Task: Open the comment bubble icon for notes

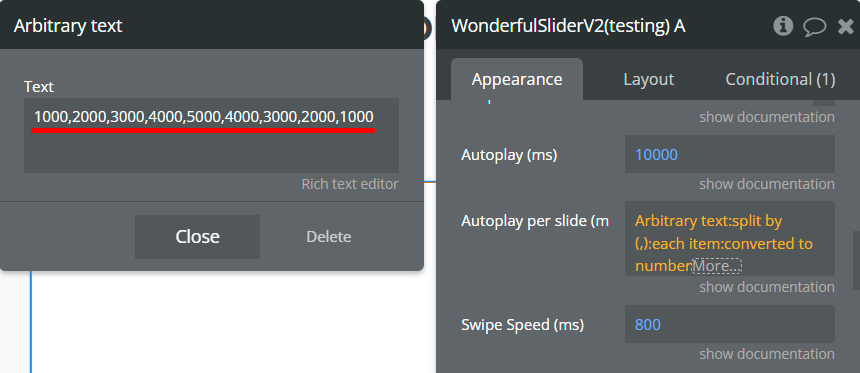Action: pos(814,26)
